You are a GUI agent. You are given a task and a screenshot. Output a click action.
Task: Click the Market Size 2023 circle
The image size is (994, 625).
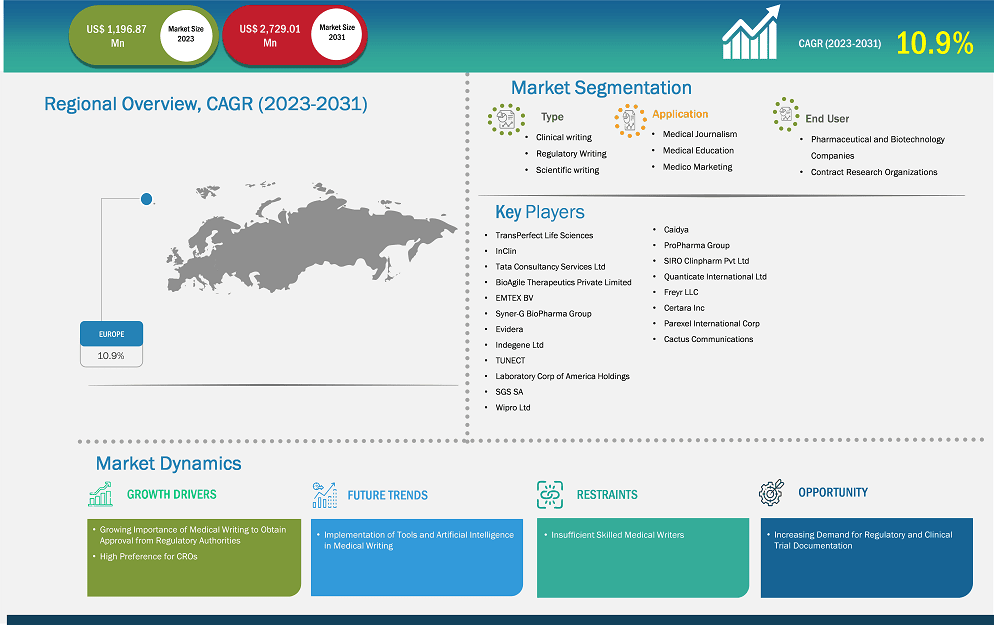[x=186, y=34]
